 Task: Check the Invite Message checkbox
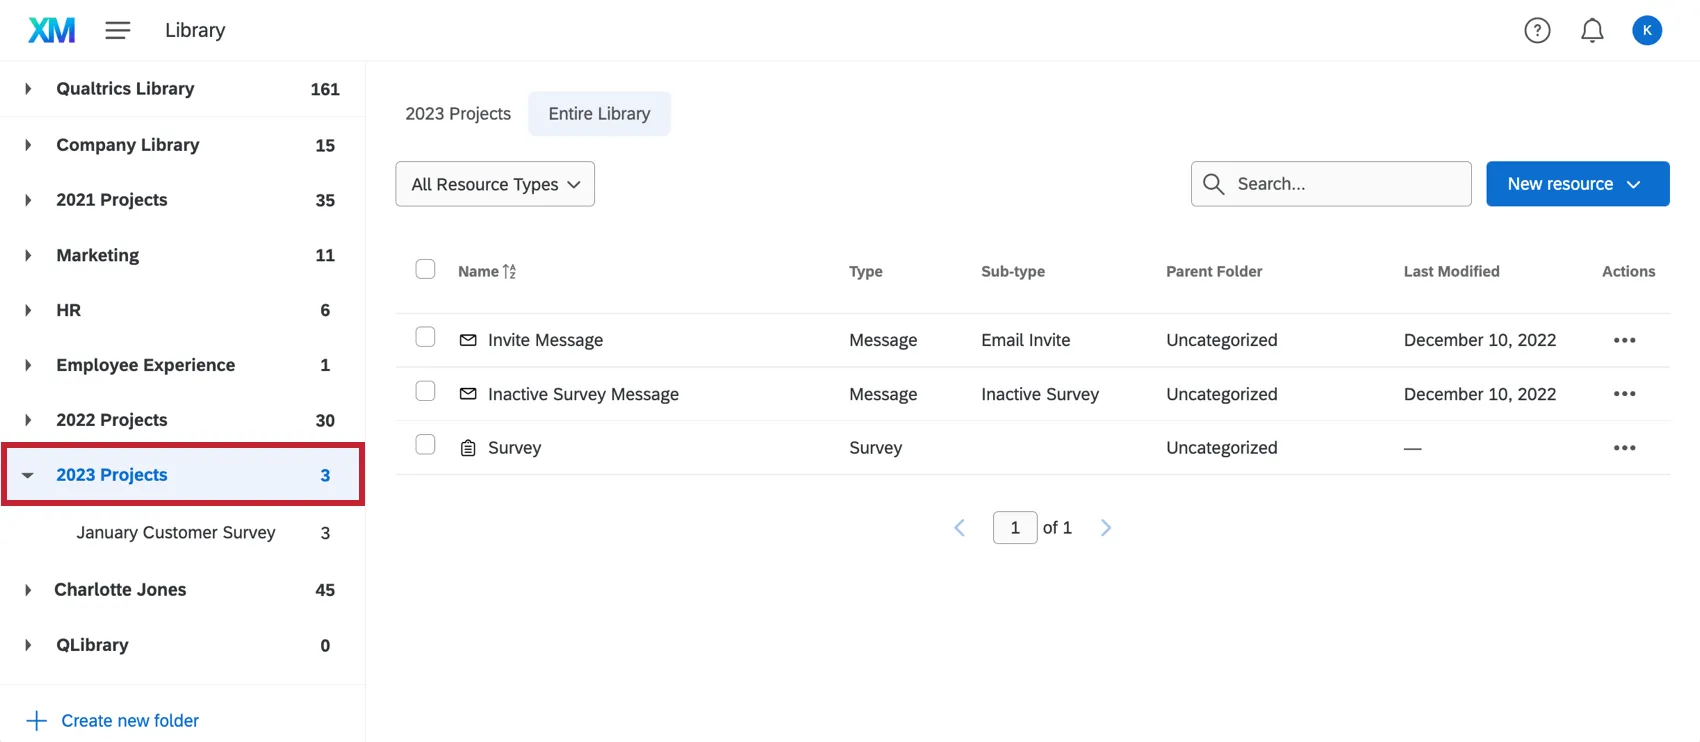tap(425, 337)
